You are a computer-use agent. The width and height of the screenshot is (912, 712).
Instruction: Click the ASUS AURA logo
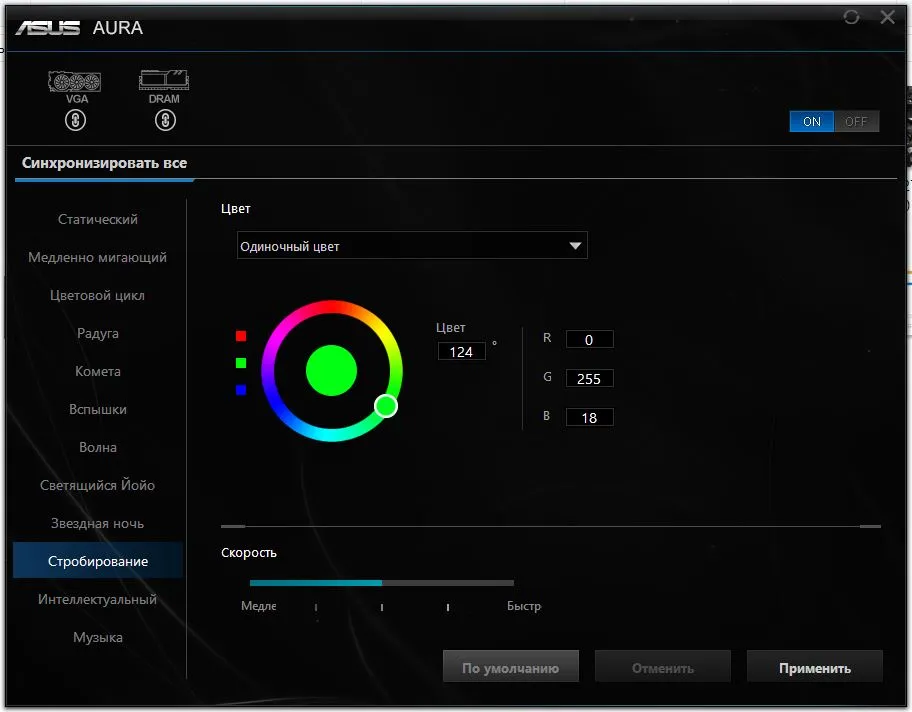pyautogui.click(x=79, y=28)
